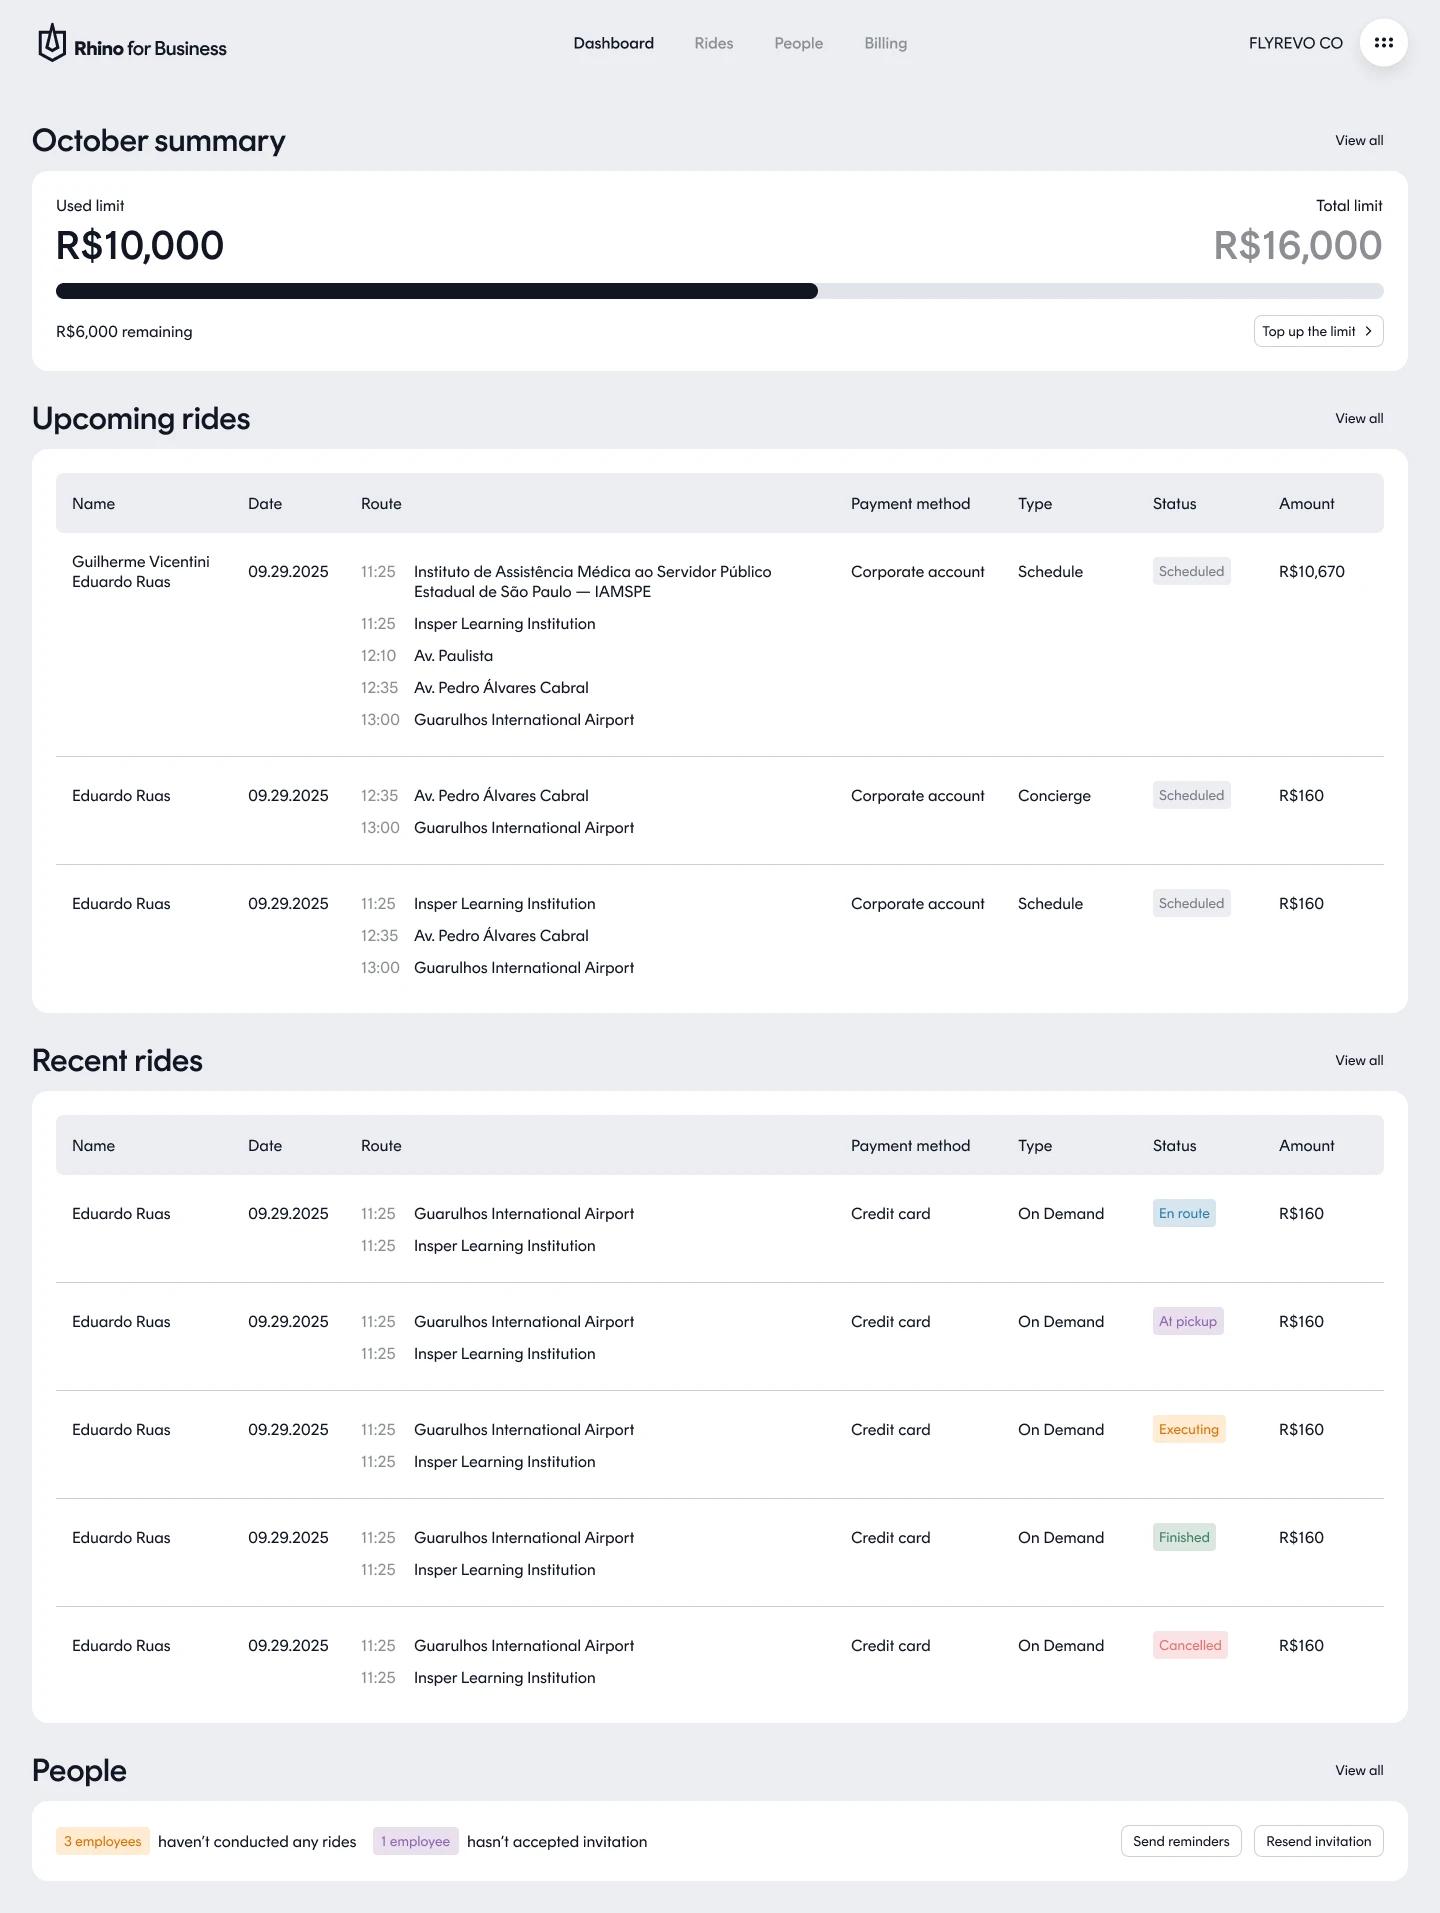
Task: Click the Instituto de Assistência Médica route stop
Action: (x=593, y=581)
